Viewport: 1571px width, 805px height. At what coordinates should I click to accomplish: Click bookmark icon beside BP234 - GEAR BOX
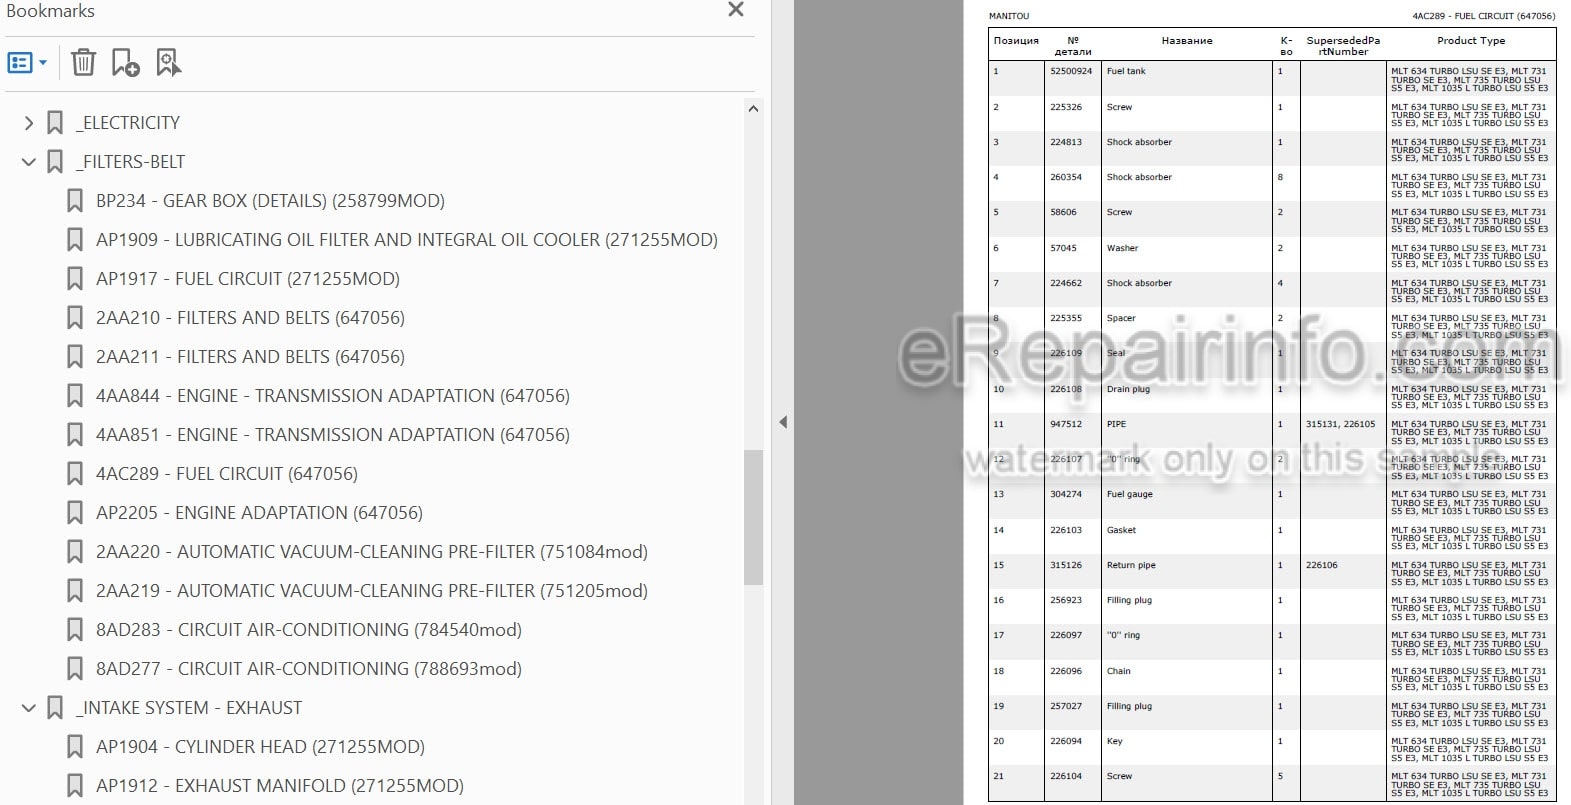coord(75,201)
